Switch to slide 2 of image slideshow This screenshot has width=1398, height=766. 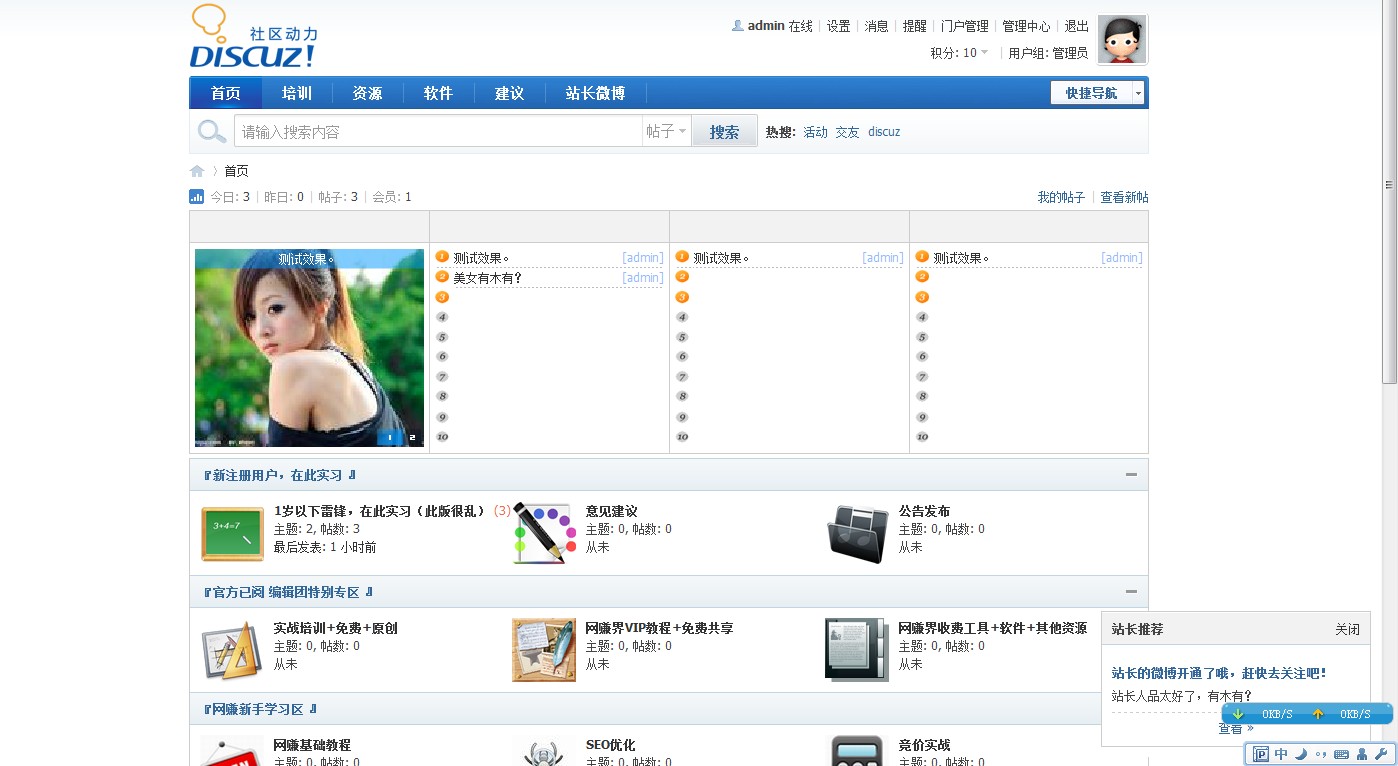coord(412,437)
